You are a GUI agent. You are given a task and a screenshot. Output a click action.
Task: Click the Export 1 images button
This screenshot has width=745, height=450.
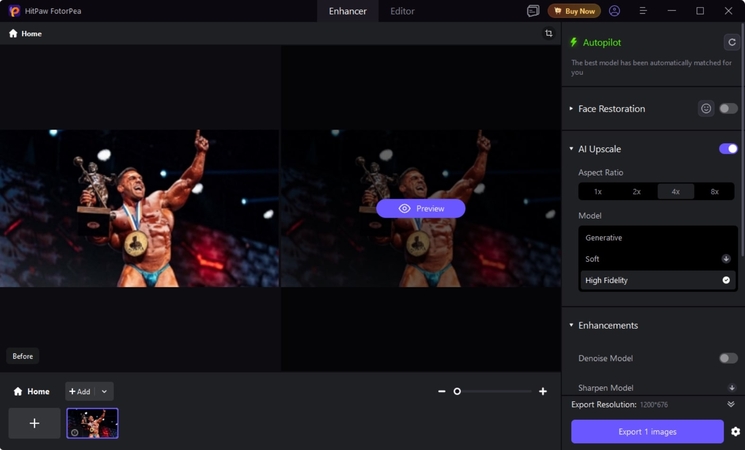point(647,431)
